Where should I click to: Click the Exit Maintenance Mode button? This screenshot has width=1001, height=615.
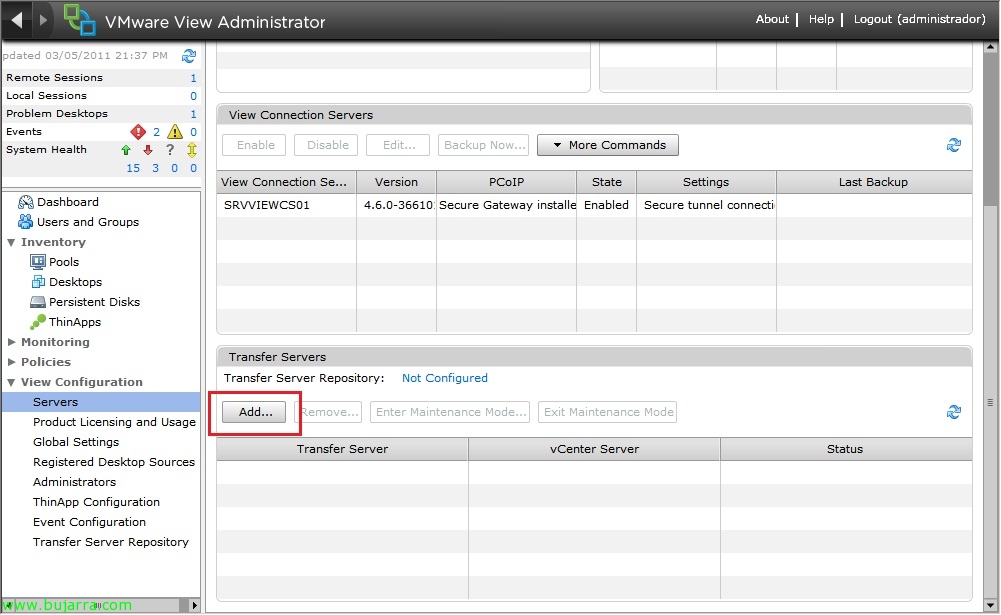click(x=608, y=413)
